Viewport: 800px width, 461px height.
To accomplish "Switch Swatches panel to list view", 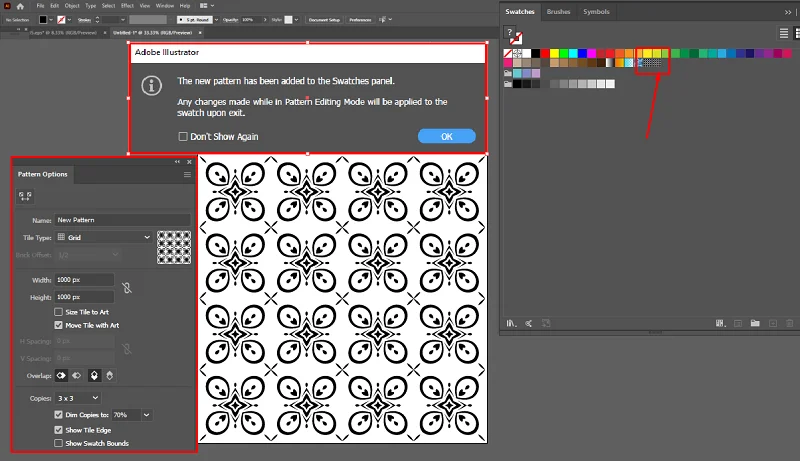I will coord(784,34).
